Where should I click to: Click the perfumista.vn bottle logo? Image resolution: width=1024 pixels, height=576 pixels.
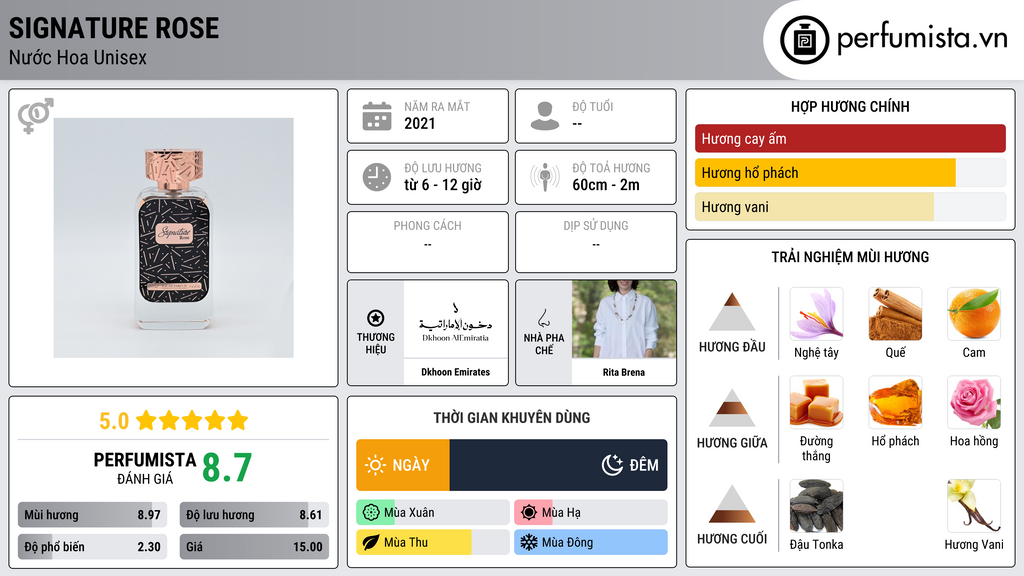805,40
